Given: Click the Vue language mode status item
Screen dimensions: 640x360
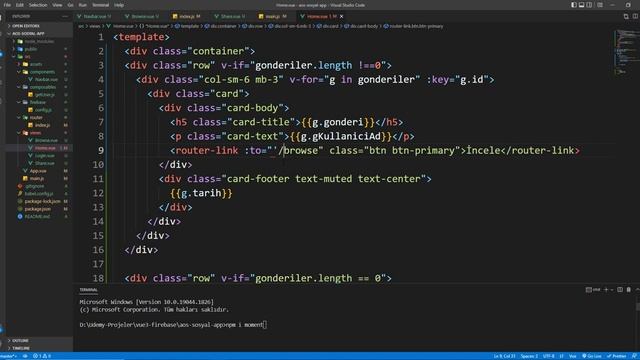Looking at the screenshot, I should pos(572,356).
